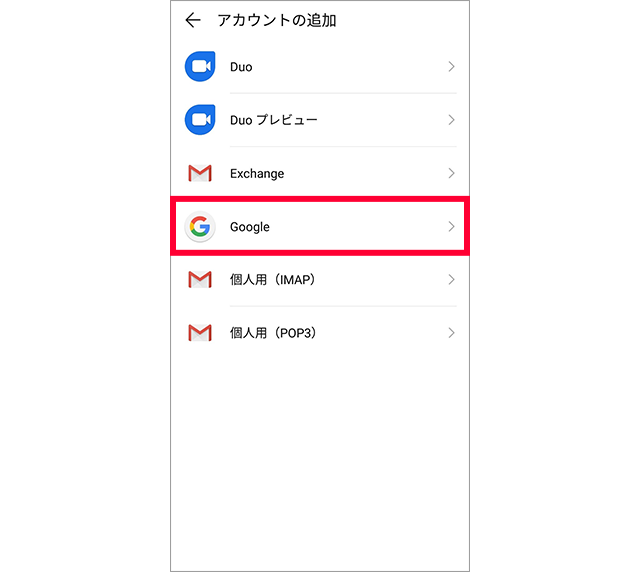The width and height of the screenshot is (640, 572).
Task: Choose 個人用 (POP3) account label
Action: (273, 333)
